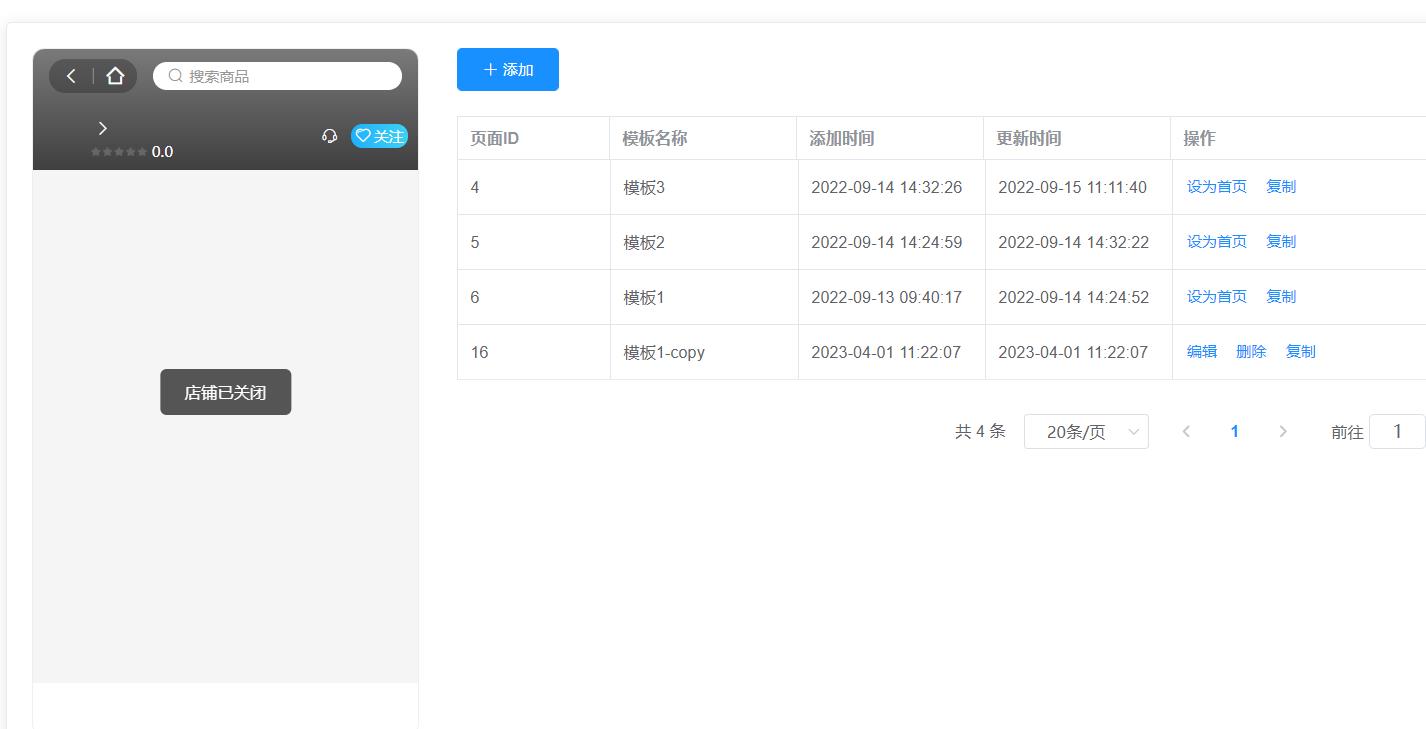Viewport: 1426px width, 729px height.
Task: Open the 20条/页 page size dropdown
Action: point(1086,432)
